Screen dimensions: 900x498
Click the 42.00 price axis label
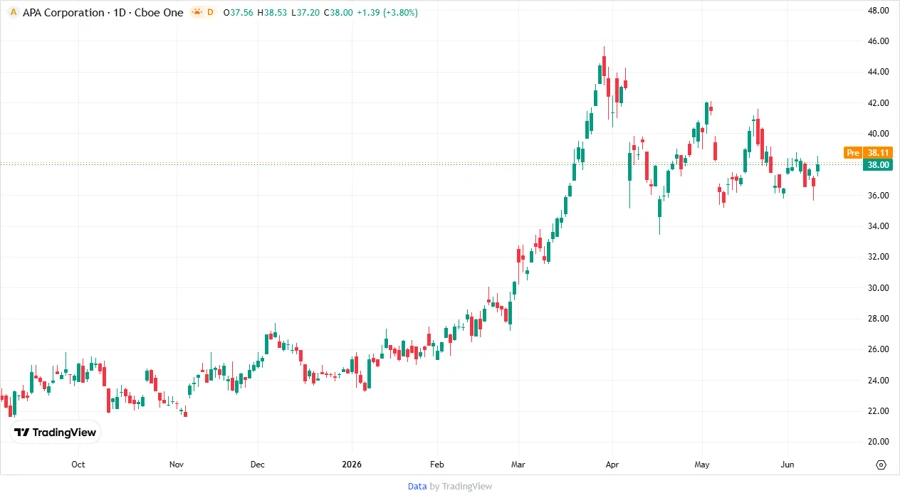878,103
